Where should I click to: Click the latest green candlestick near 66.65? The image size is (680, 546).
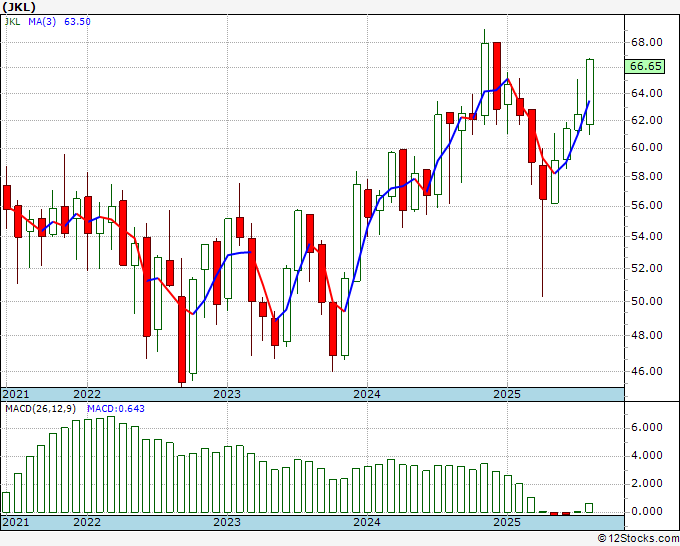590,92
